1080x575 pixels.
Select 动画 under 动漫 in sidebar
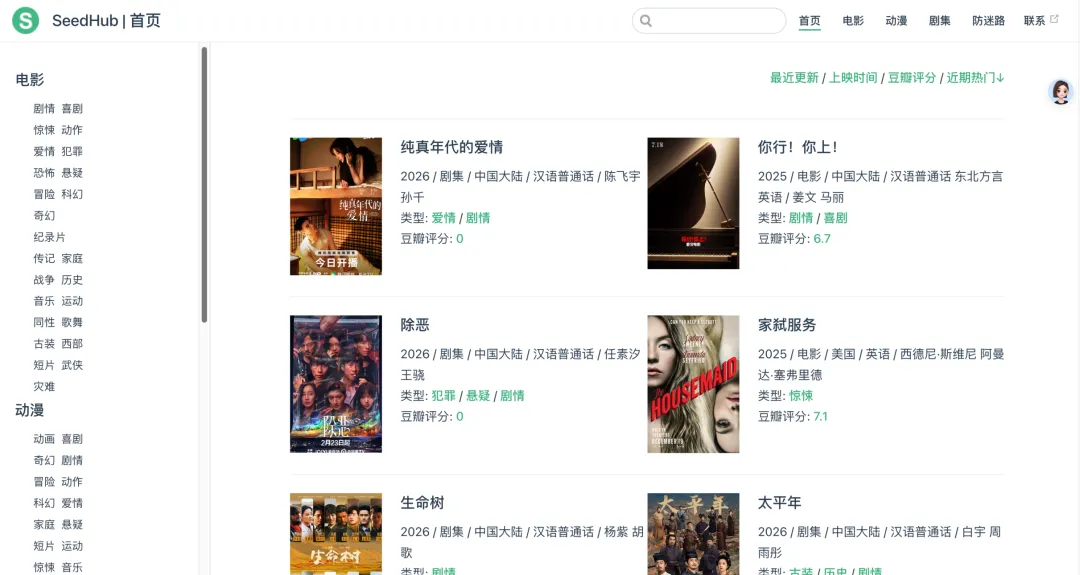click(x=44, y=439)
